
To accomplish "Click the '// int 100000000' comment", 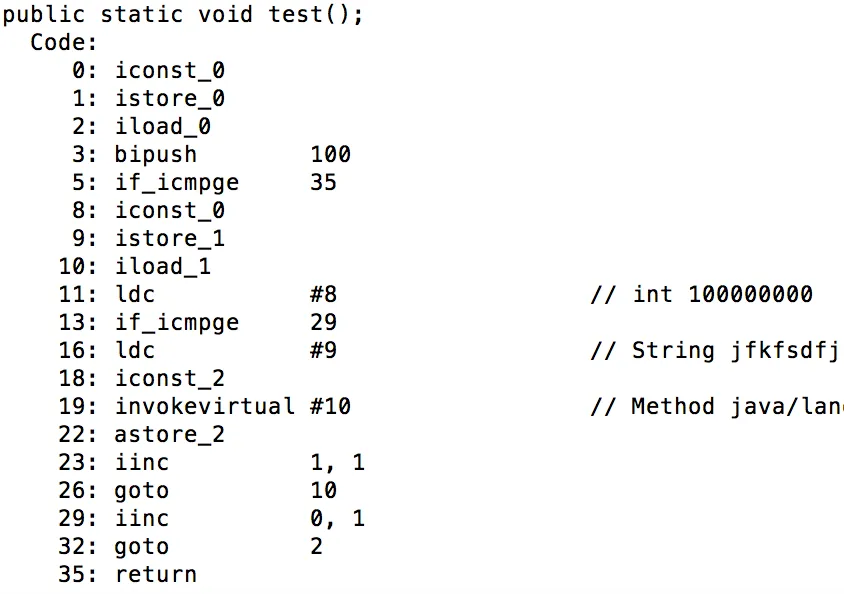I will 701,295.
